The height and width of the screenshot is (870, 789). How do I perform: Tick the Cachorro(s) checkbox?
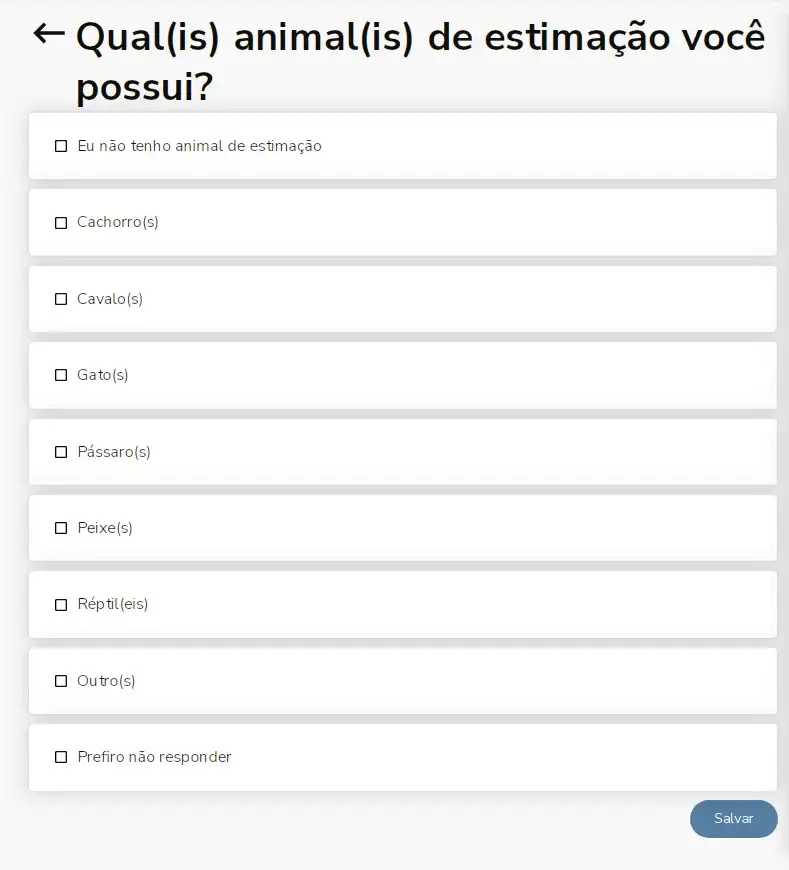[61, 223]
